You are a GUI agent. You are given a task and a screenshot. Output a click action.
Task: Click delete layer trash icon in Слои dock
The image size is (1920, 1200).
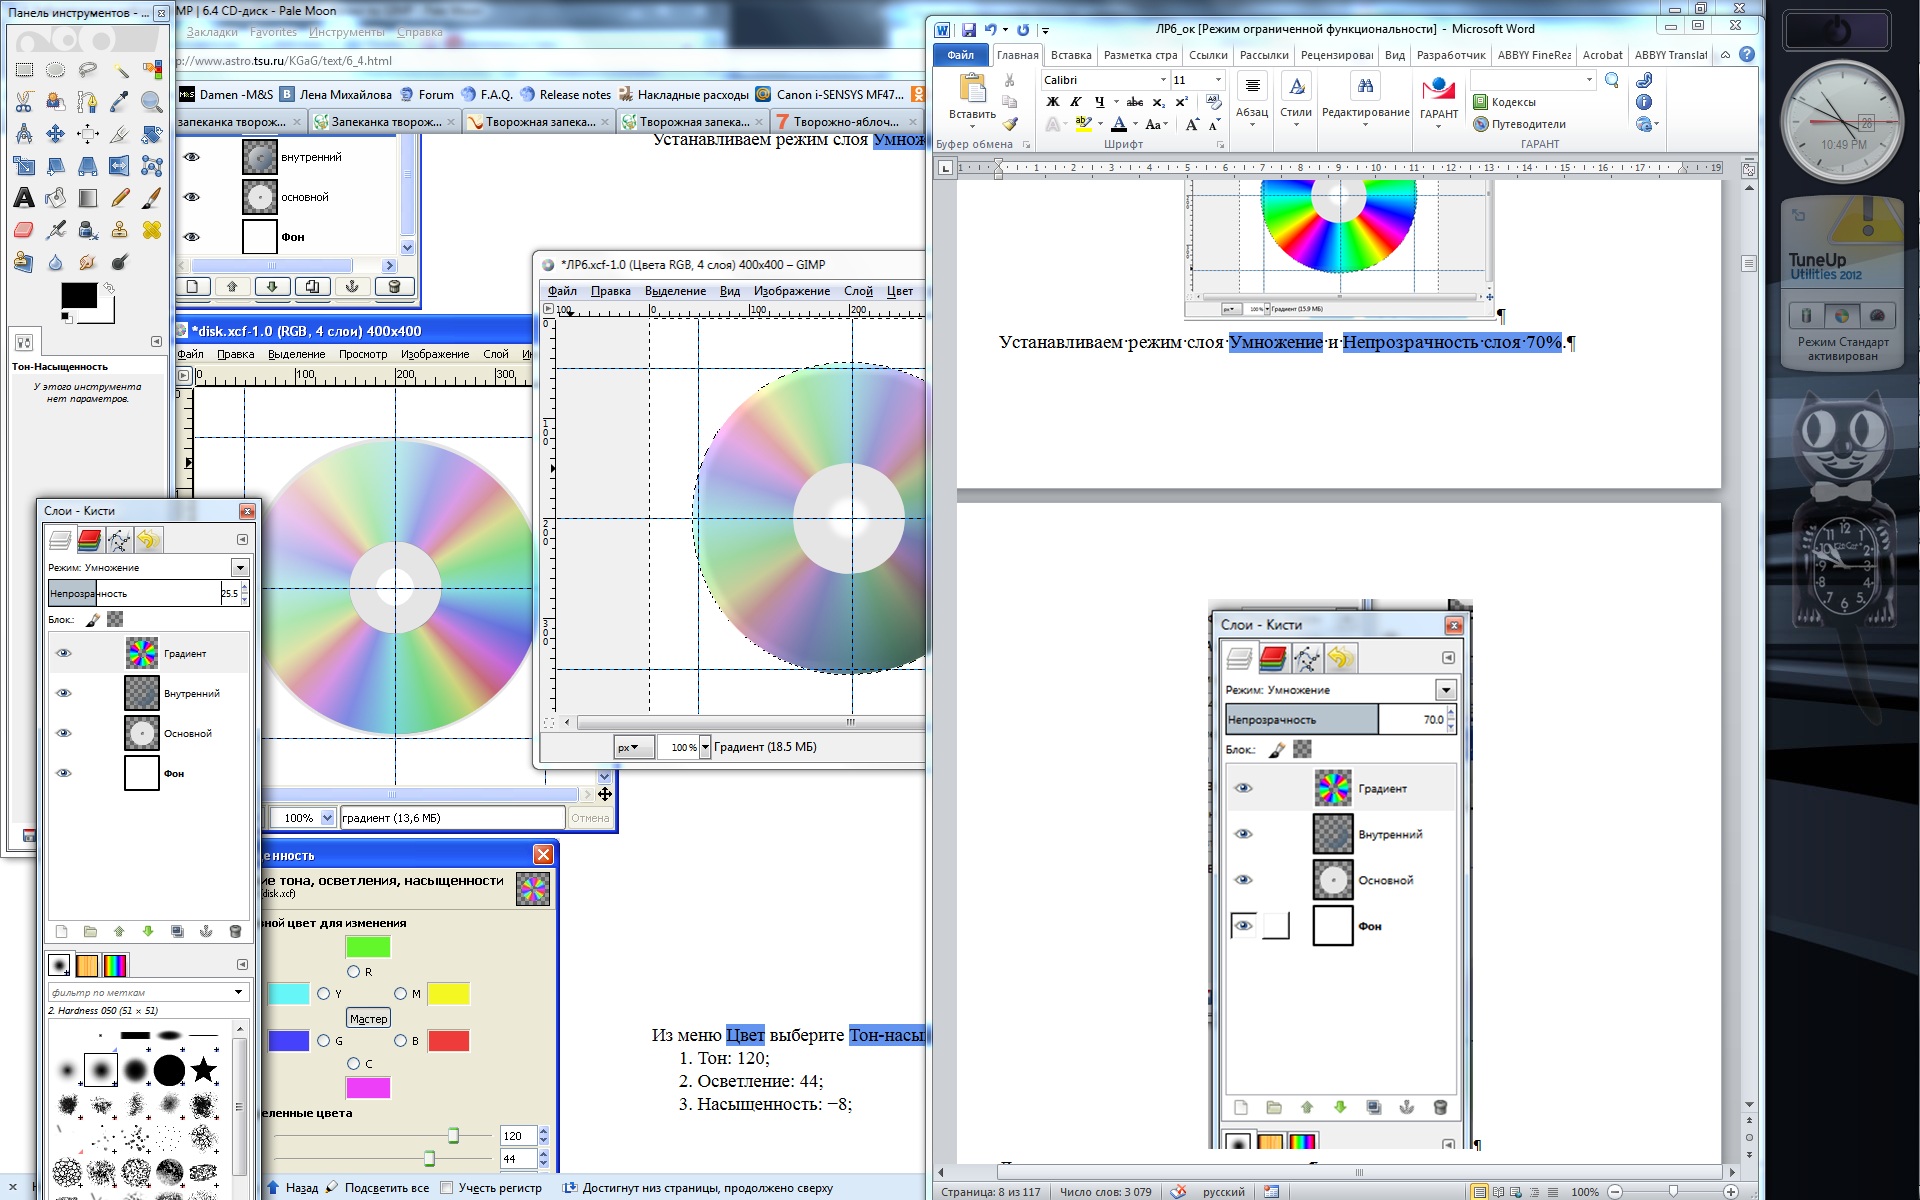tap(235, 931)
